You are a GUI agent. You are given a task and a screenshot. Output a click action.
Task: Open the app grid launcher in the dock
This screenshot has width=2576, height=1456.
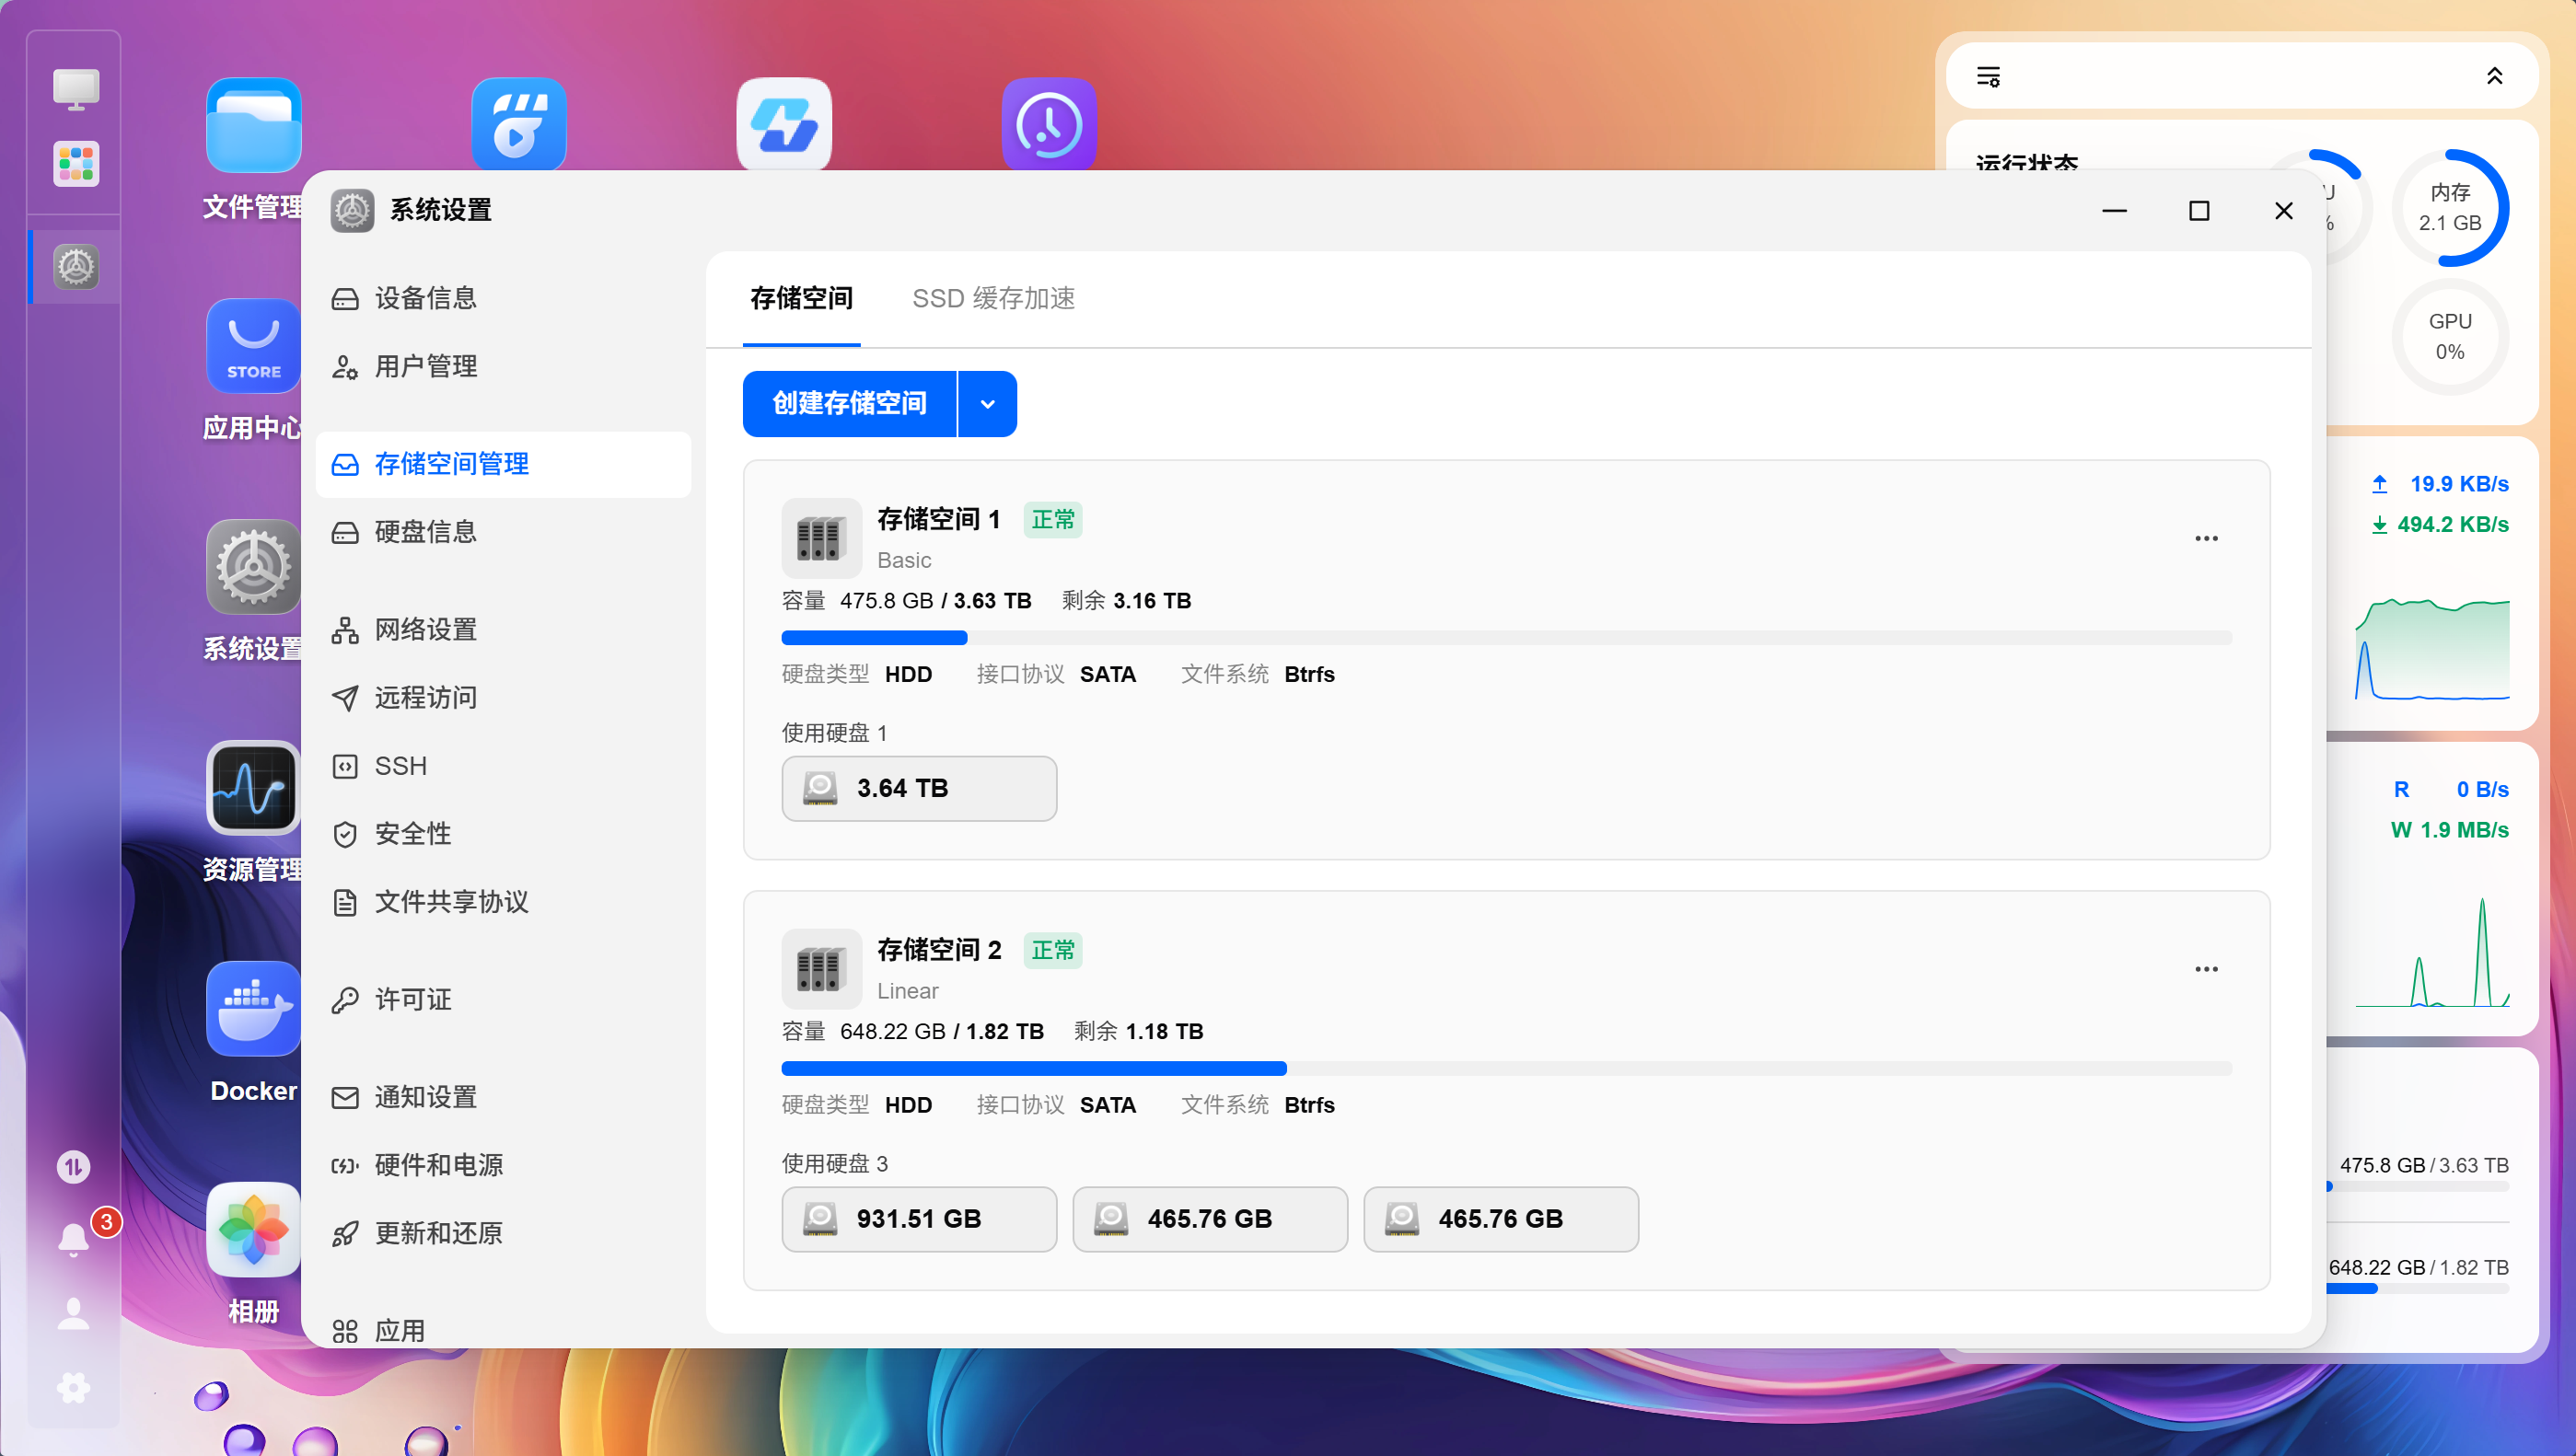pos(76,163)
